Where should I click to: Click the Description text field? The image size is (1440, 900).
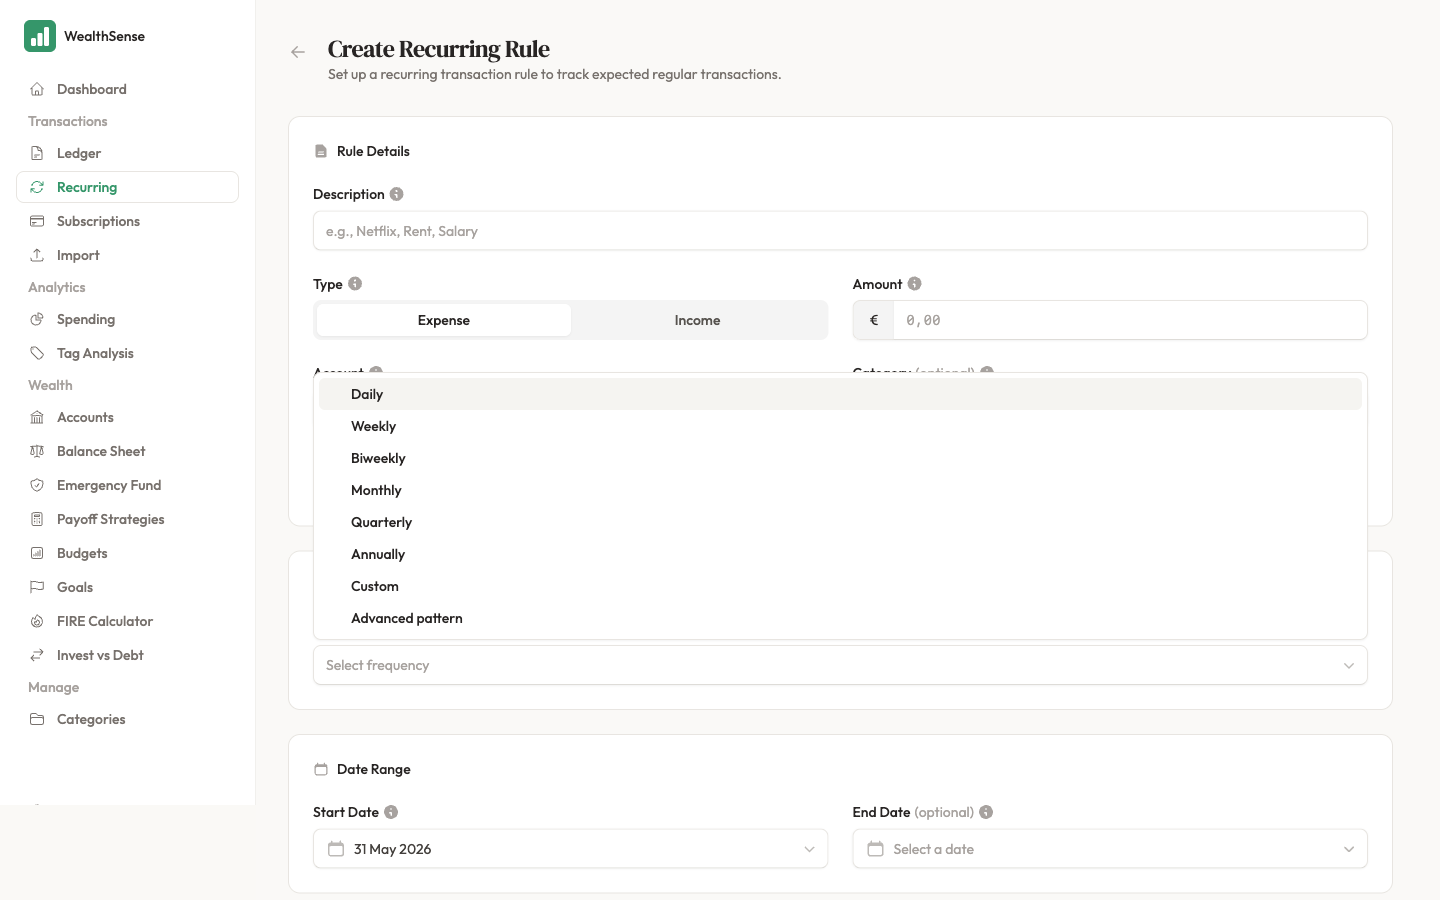(x=840, y=231)
